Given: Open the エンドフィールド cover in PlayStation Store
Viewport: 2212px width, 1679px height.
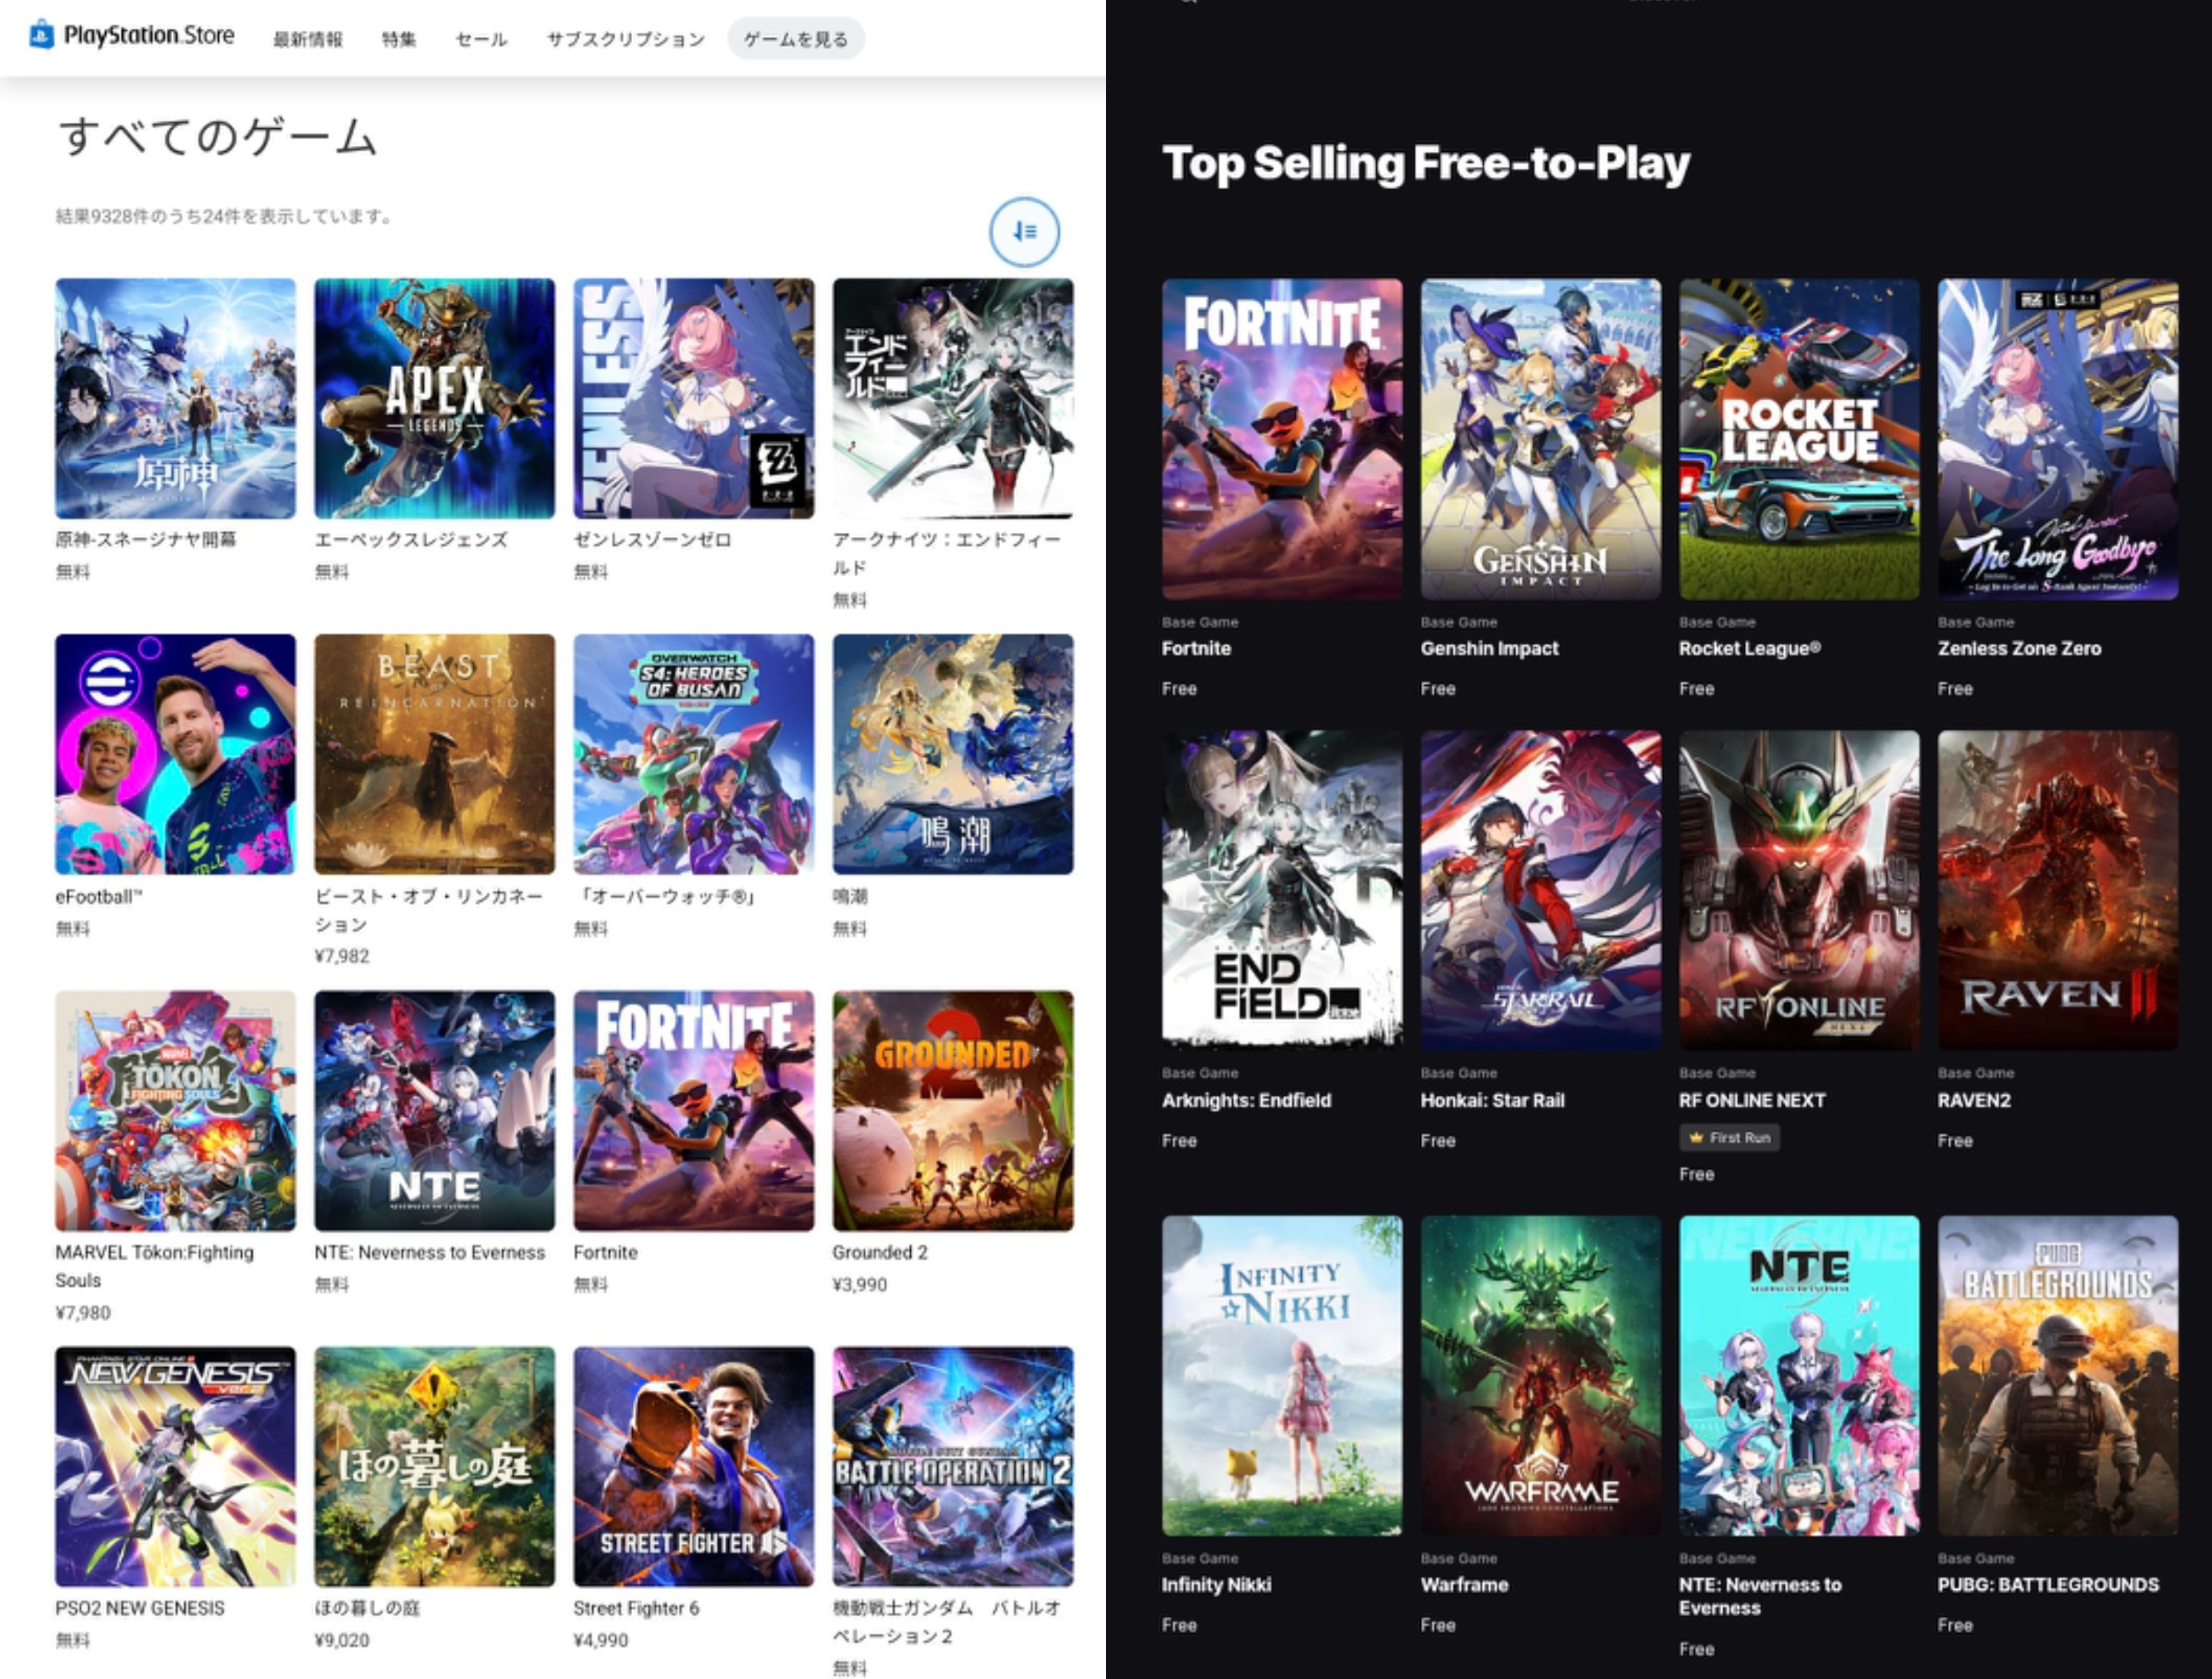Looking at the screenshot, I should pyautogui.click(x=953, y=398).
